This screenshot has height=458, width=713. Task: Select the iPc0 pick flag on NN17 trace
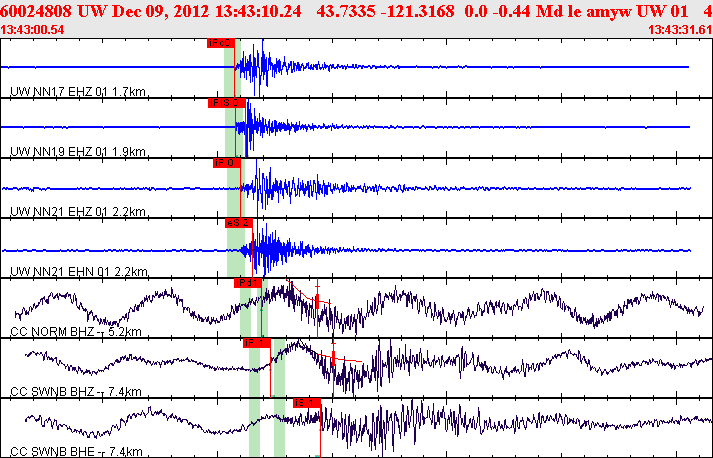pos(221,43)
